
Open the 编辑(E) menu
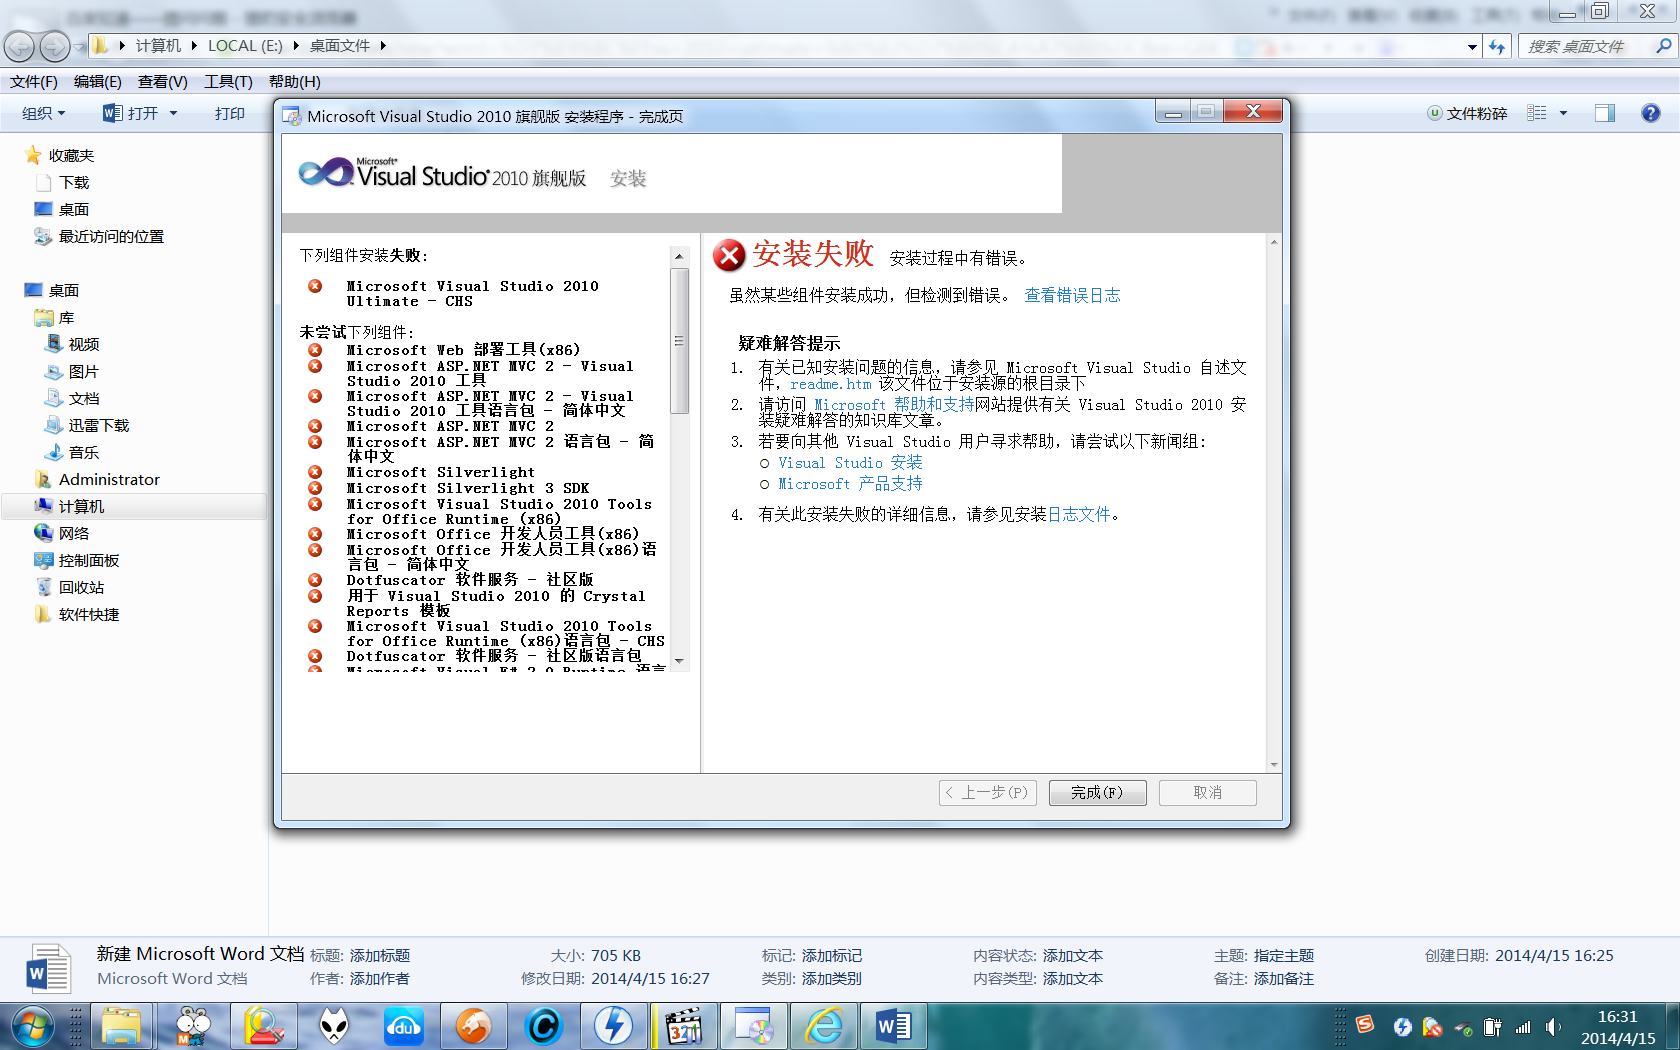pyautogui.click(x=98, y=82)
